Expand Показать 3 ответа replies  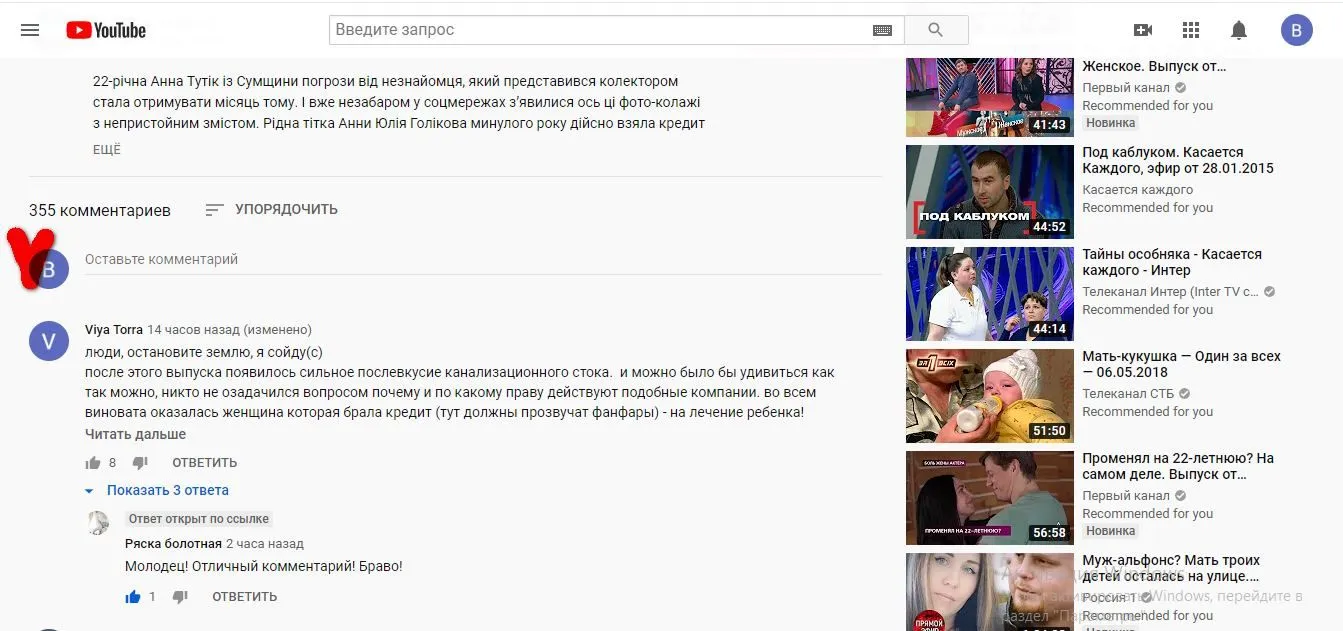[167, 490]
